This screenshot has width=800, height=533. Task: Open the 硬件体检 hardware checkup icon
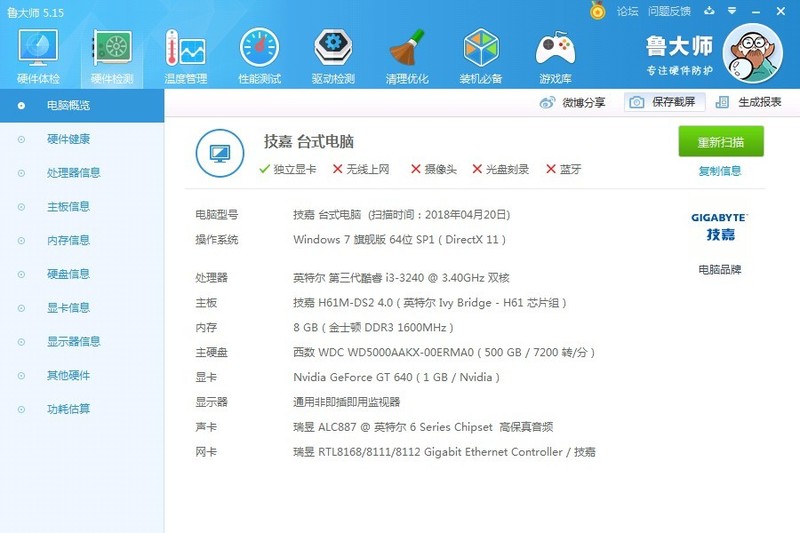tap(38, 55)
